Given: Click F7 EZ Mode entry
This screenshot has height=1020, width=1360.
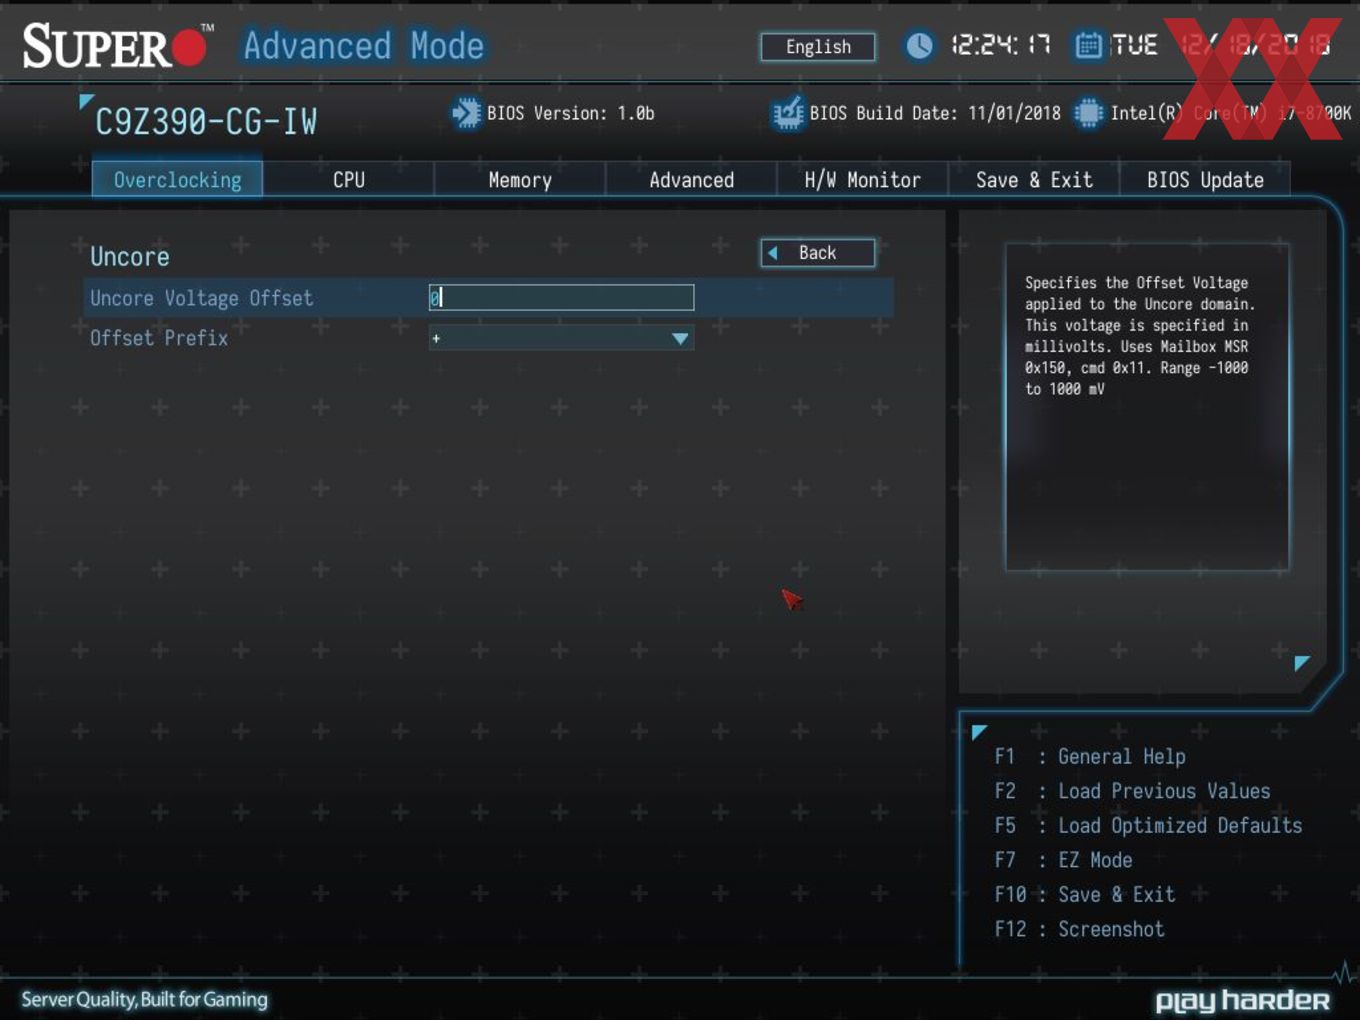Looking at the screenshot, I should [1063, 860].
